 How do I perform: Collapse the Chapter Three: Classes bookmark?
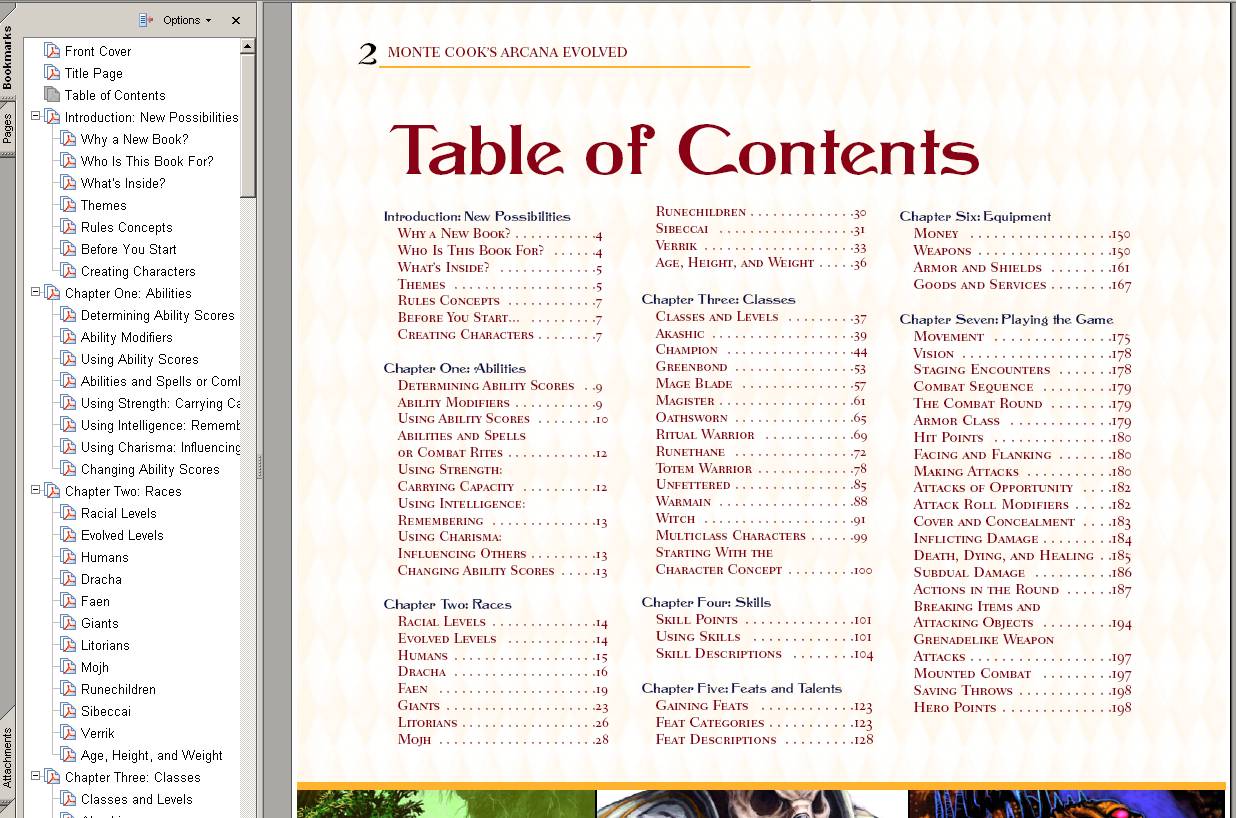(x=35, y=777)
